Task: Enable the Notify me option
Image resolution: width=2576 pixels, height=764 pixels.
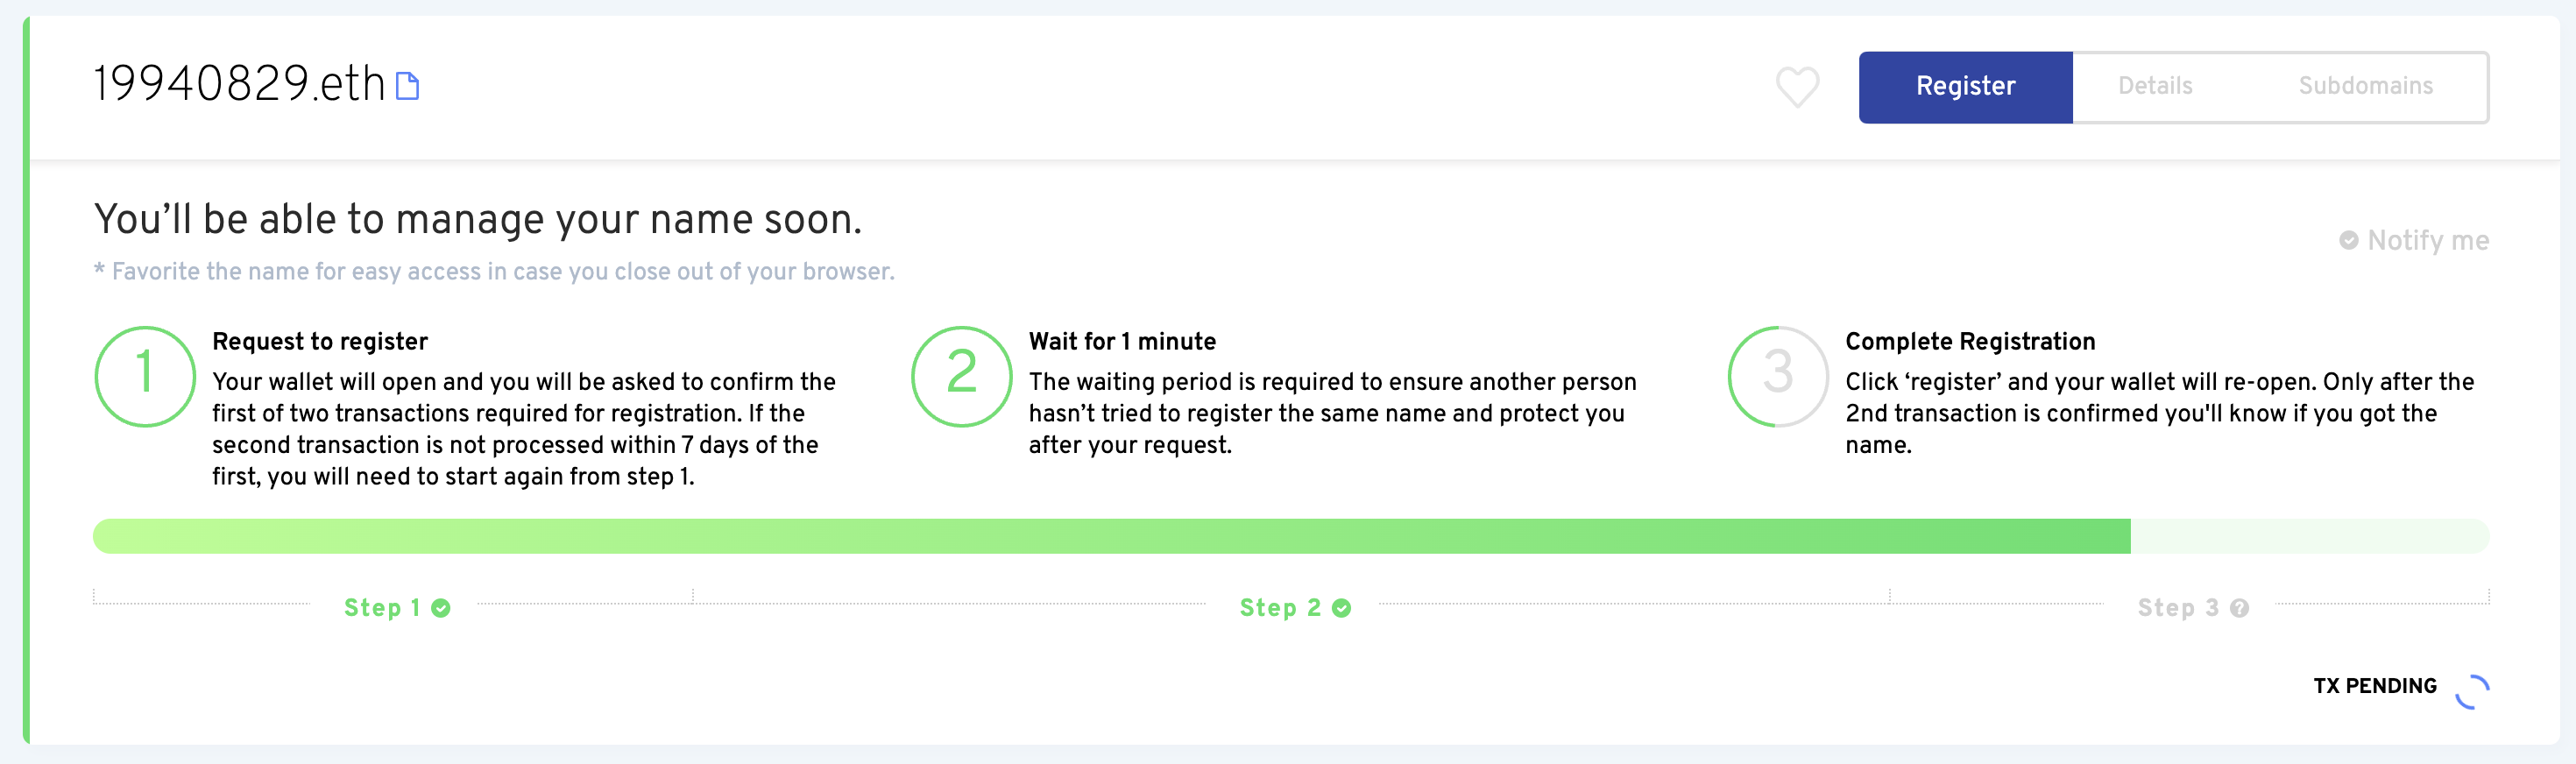Action: [x=2414, y=241]
